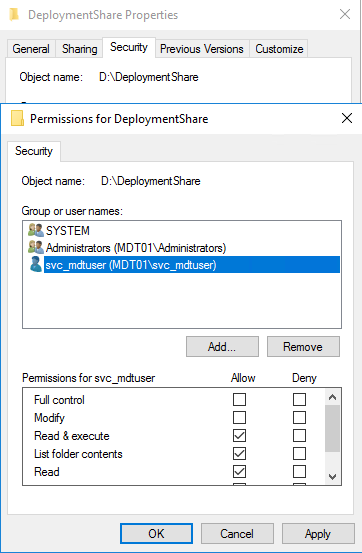Click Apply to save permissions
Screen dimensions: 362x553
click(318, 534)
